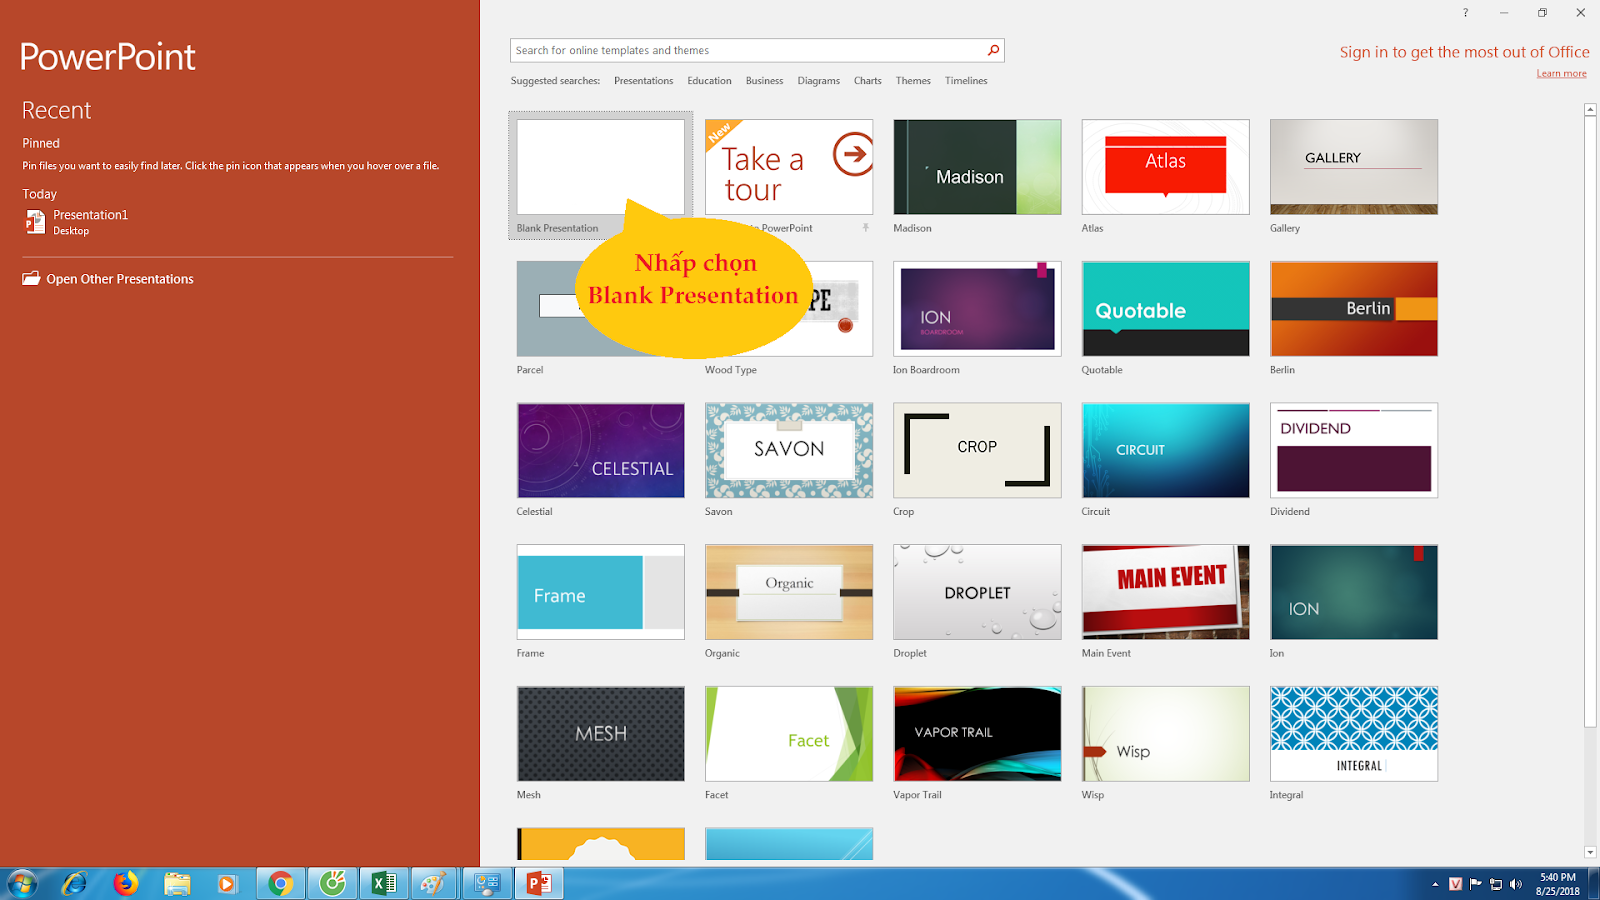Choose the Main Event template
The width and height of the screenshot is (1600, 900).
point(1165,592)
